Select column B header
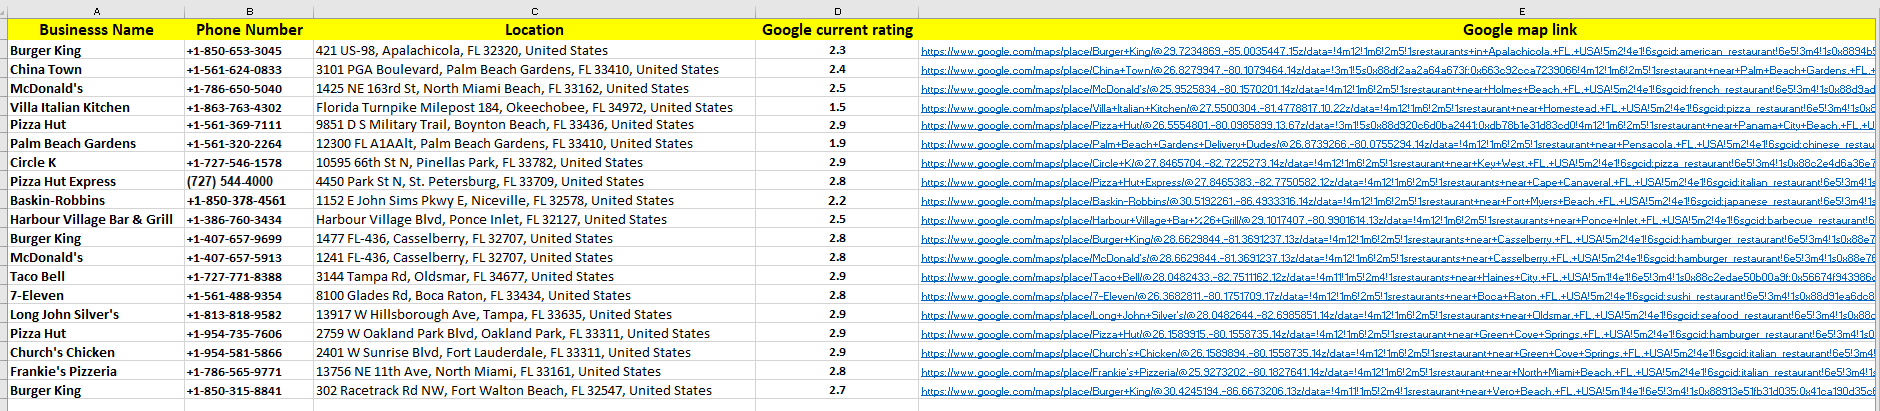 249,11
